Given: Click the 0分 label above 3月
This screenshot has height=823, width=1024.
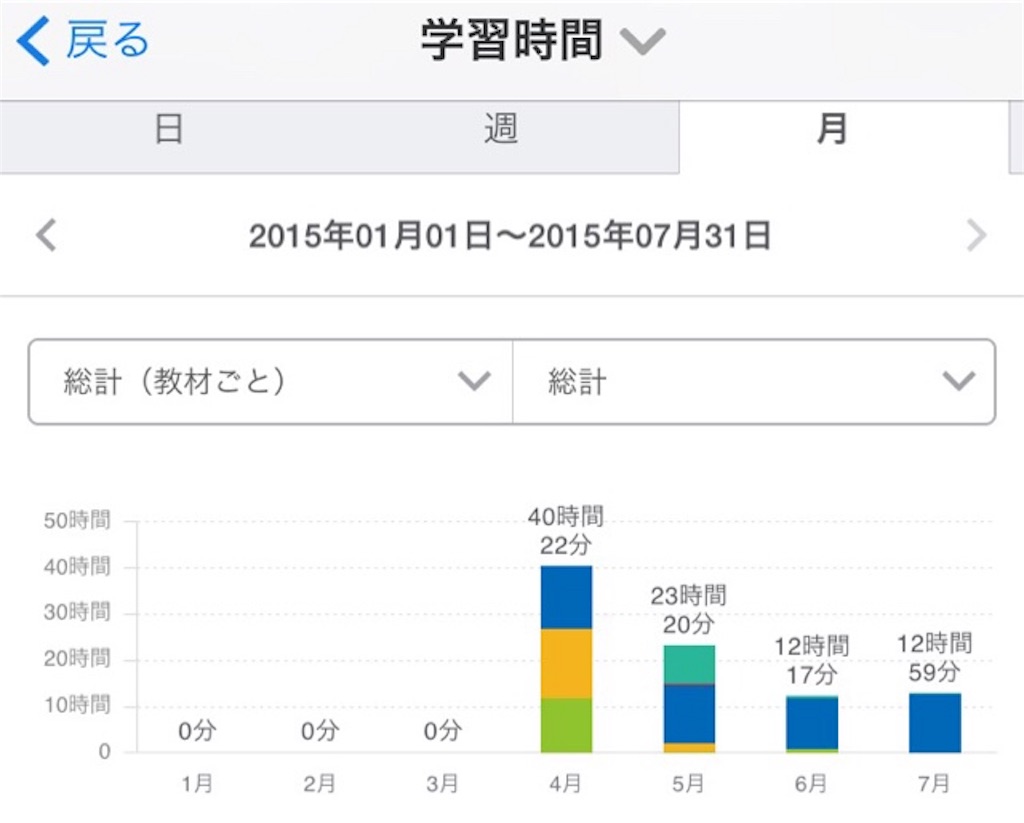Looking at the screenshot, I should (443, 730).
